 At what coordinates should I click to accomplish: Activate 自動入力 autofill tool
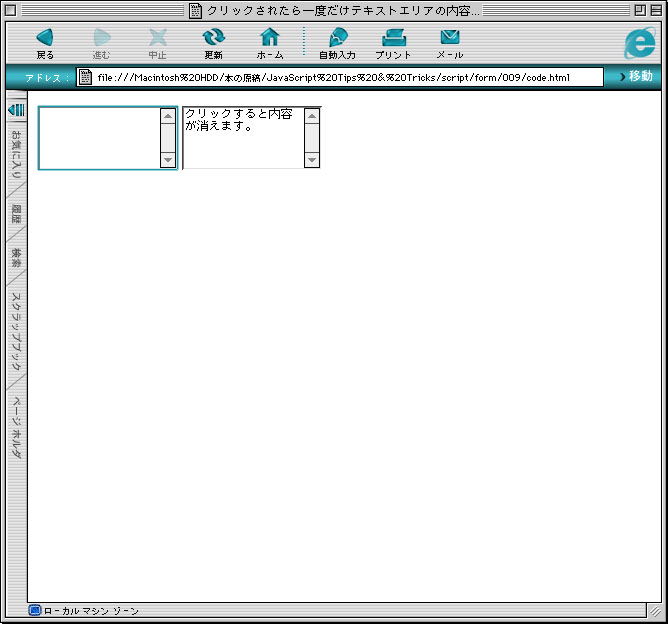click(x=337, y=43)
